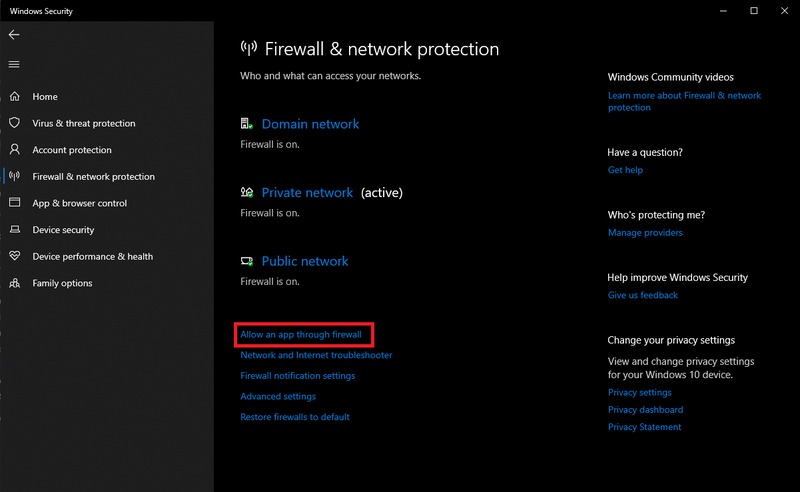Select Firewall & network protection in sidebar

93,177
